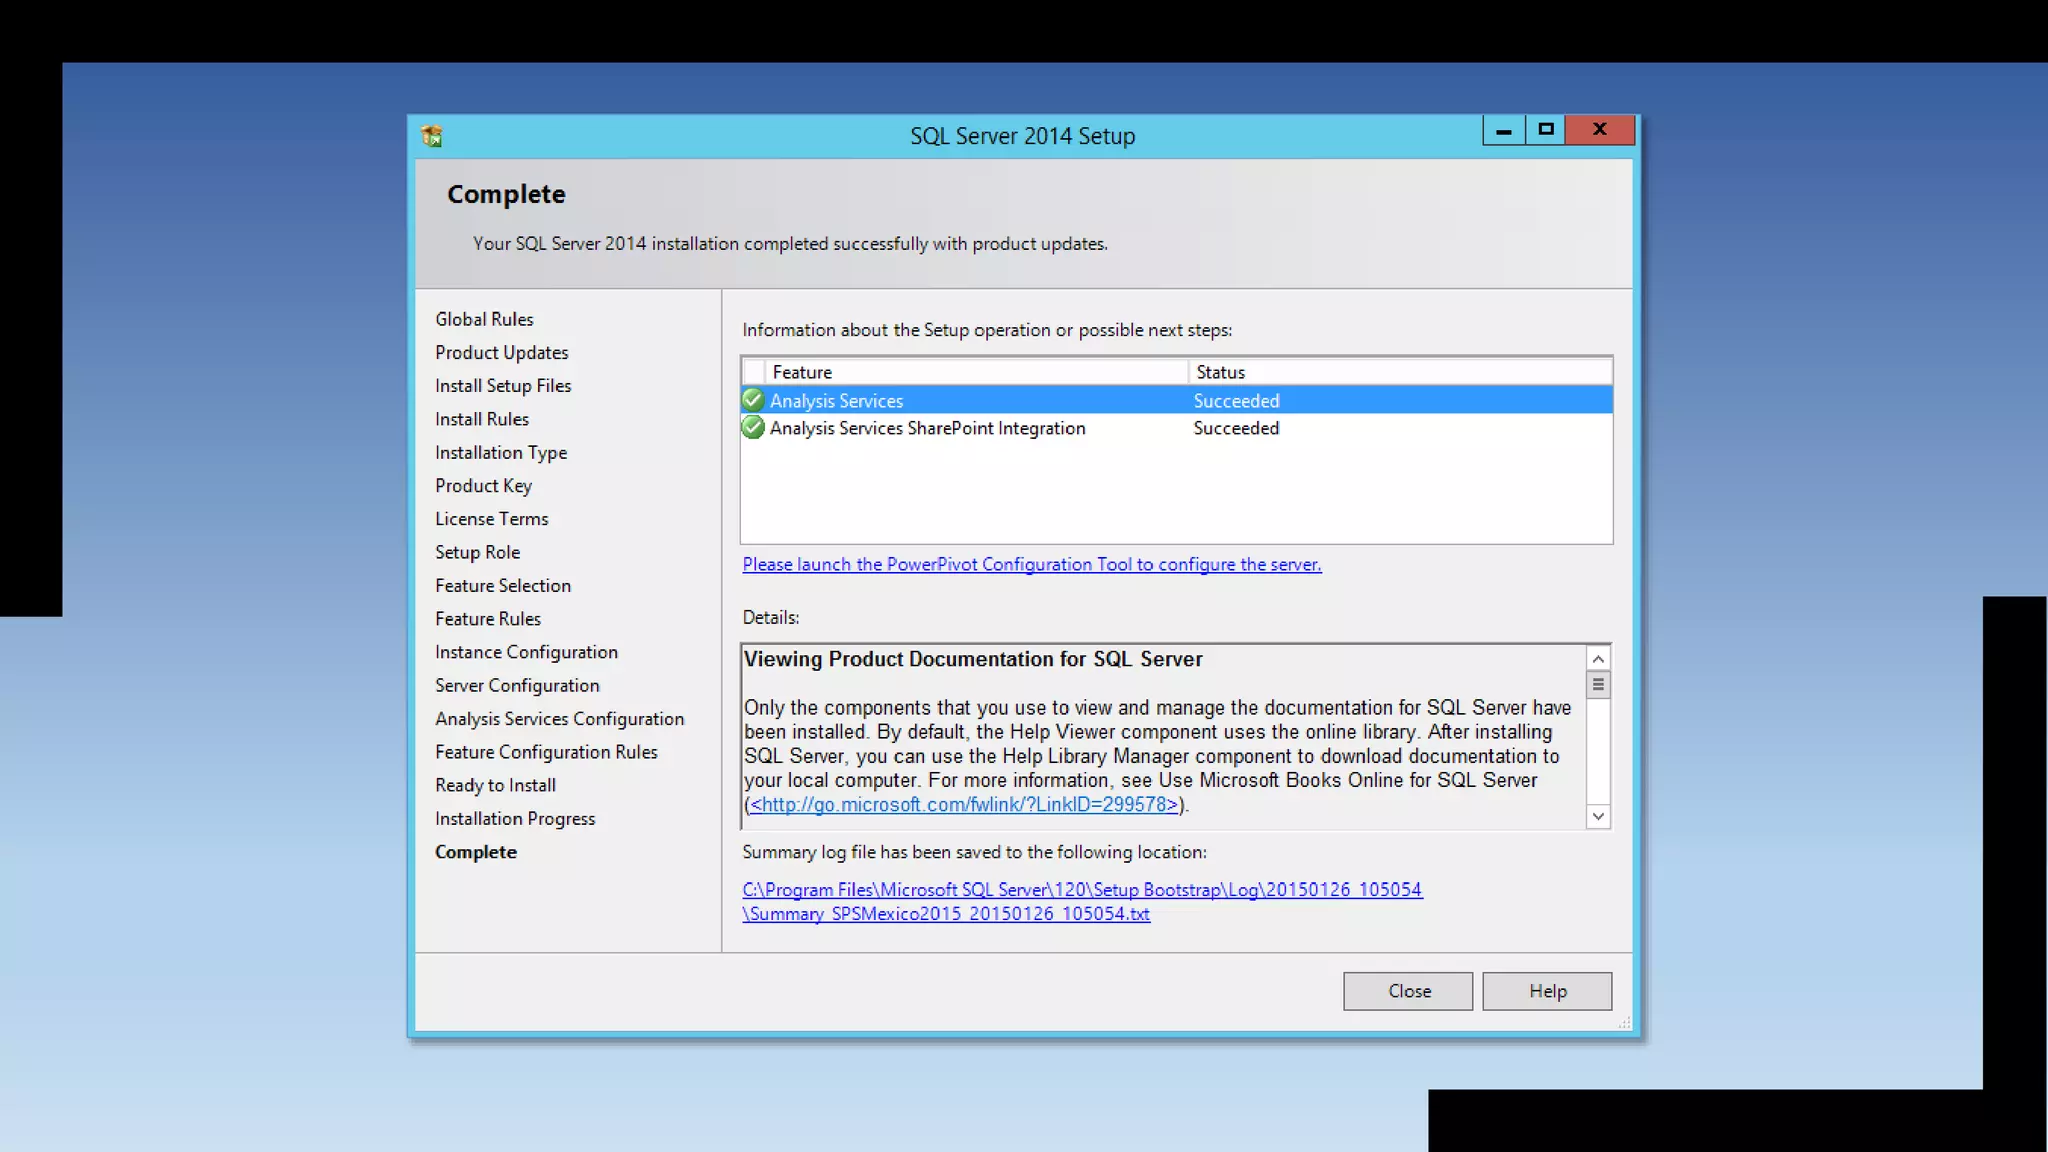The width and height of the screenshot is (2048, 1152).
Task: Click the Feature Selection step in sidebar
Action: click(x=503, y=586)
